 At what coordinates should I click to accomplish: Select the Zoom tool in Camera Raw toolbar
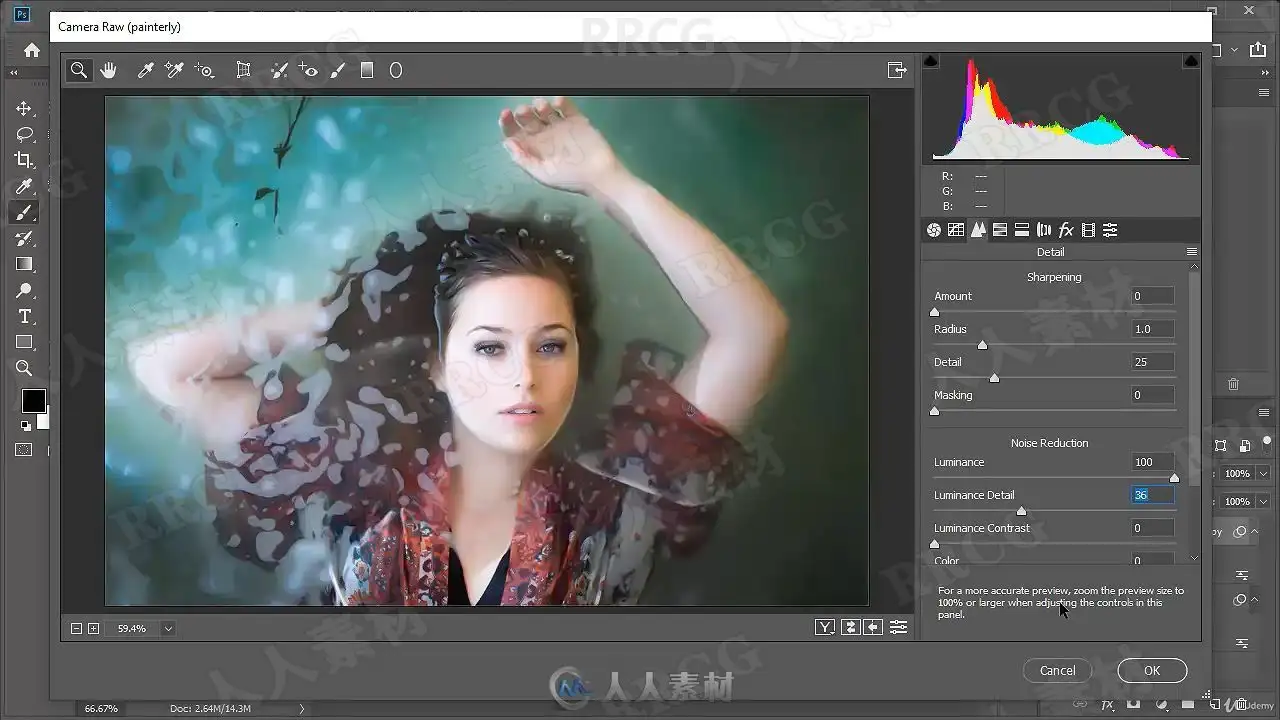tap(78, 70)
